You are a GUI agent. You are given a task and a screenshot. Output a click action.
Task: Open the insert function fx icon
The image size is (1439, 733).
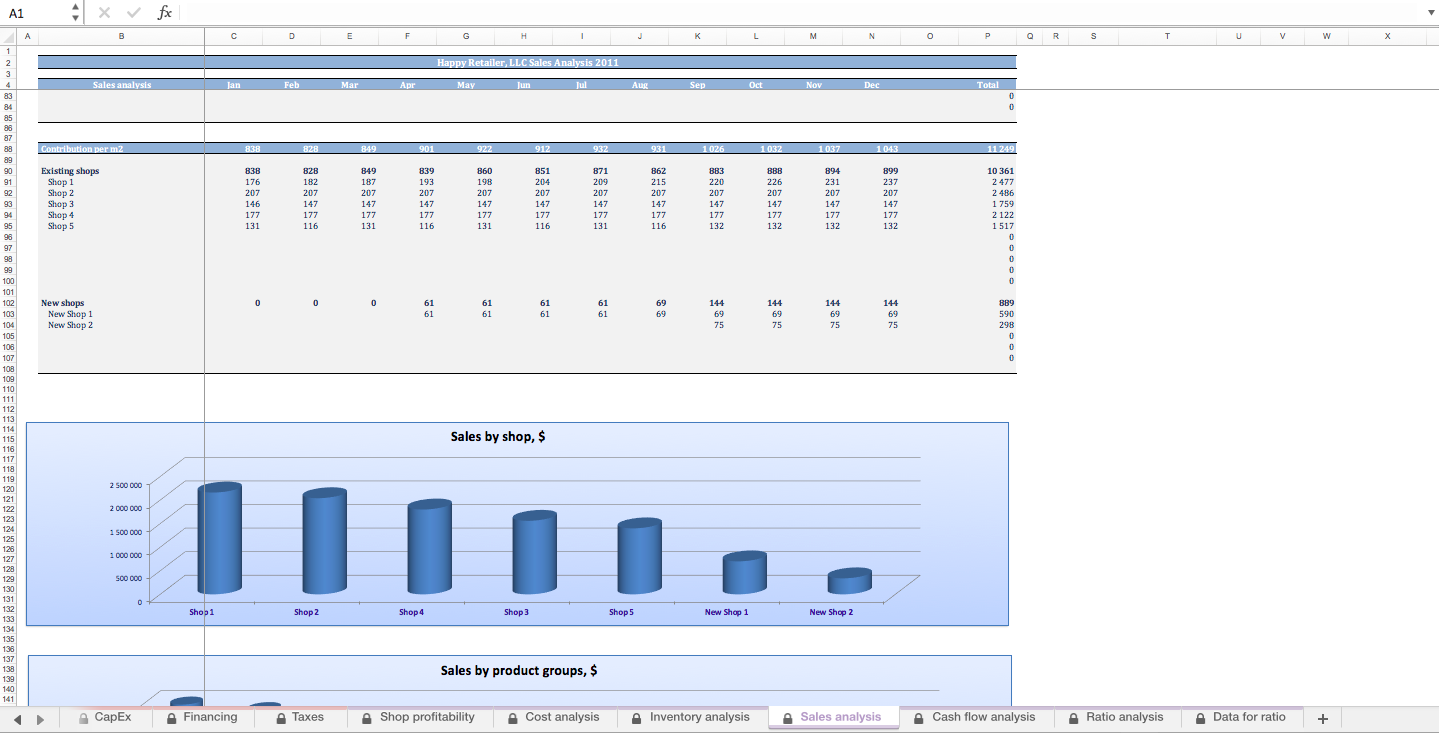pyautogui.click(x=165, y=12)
